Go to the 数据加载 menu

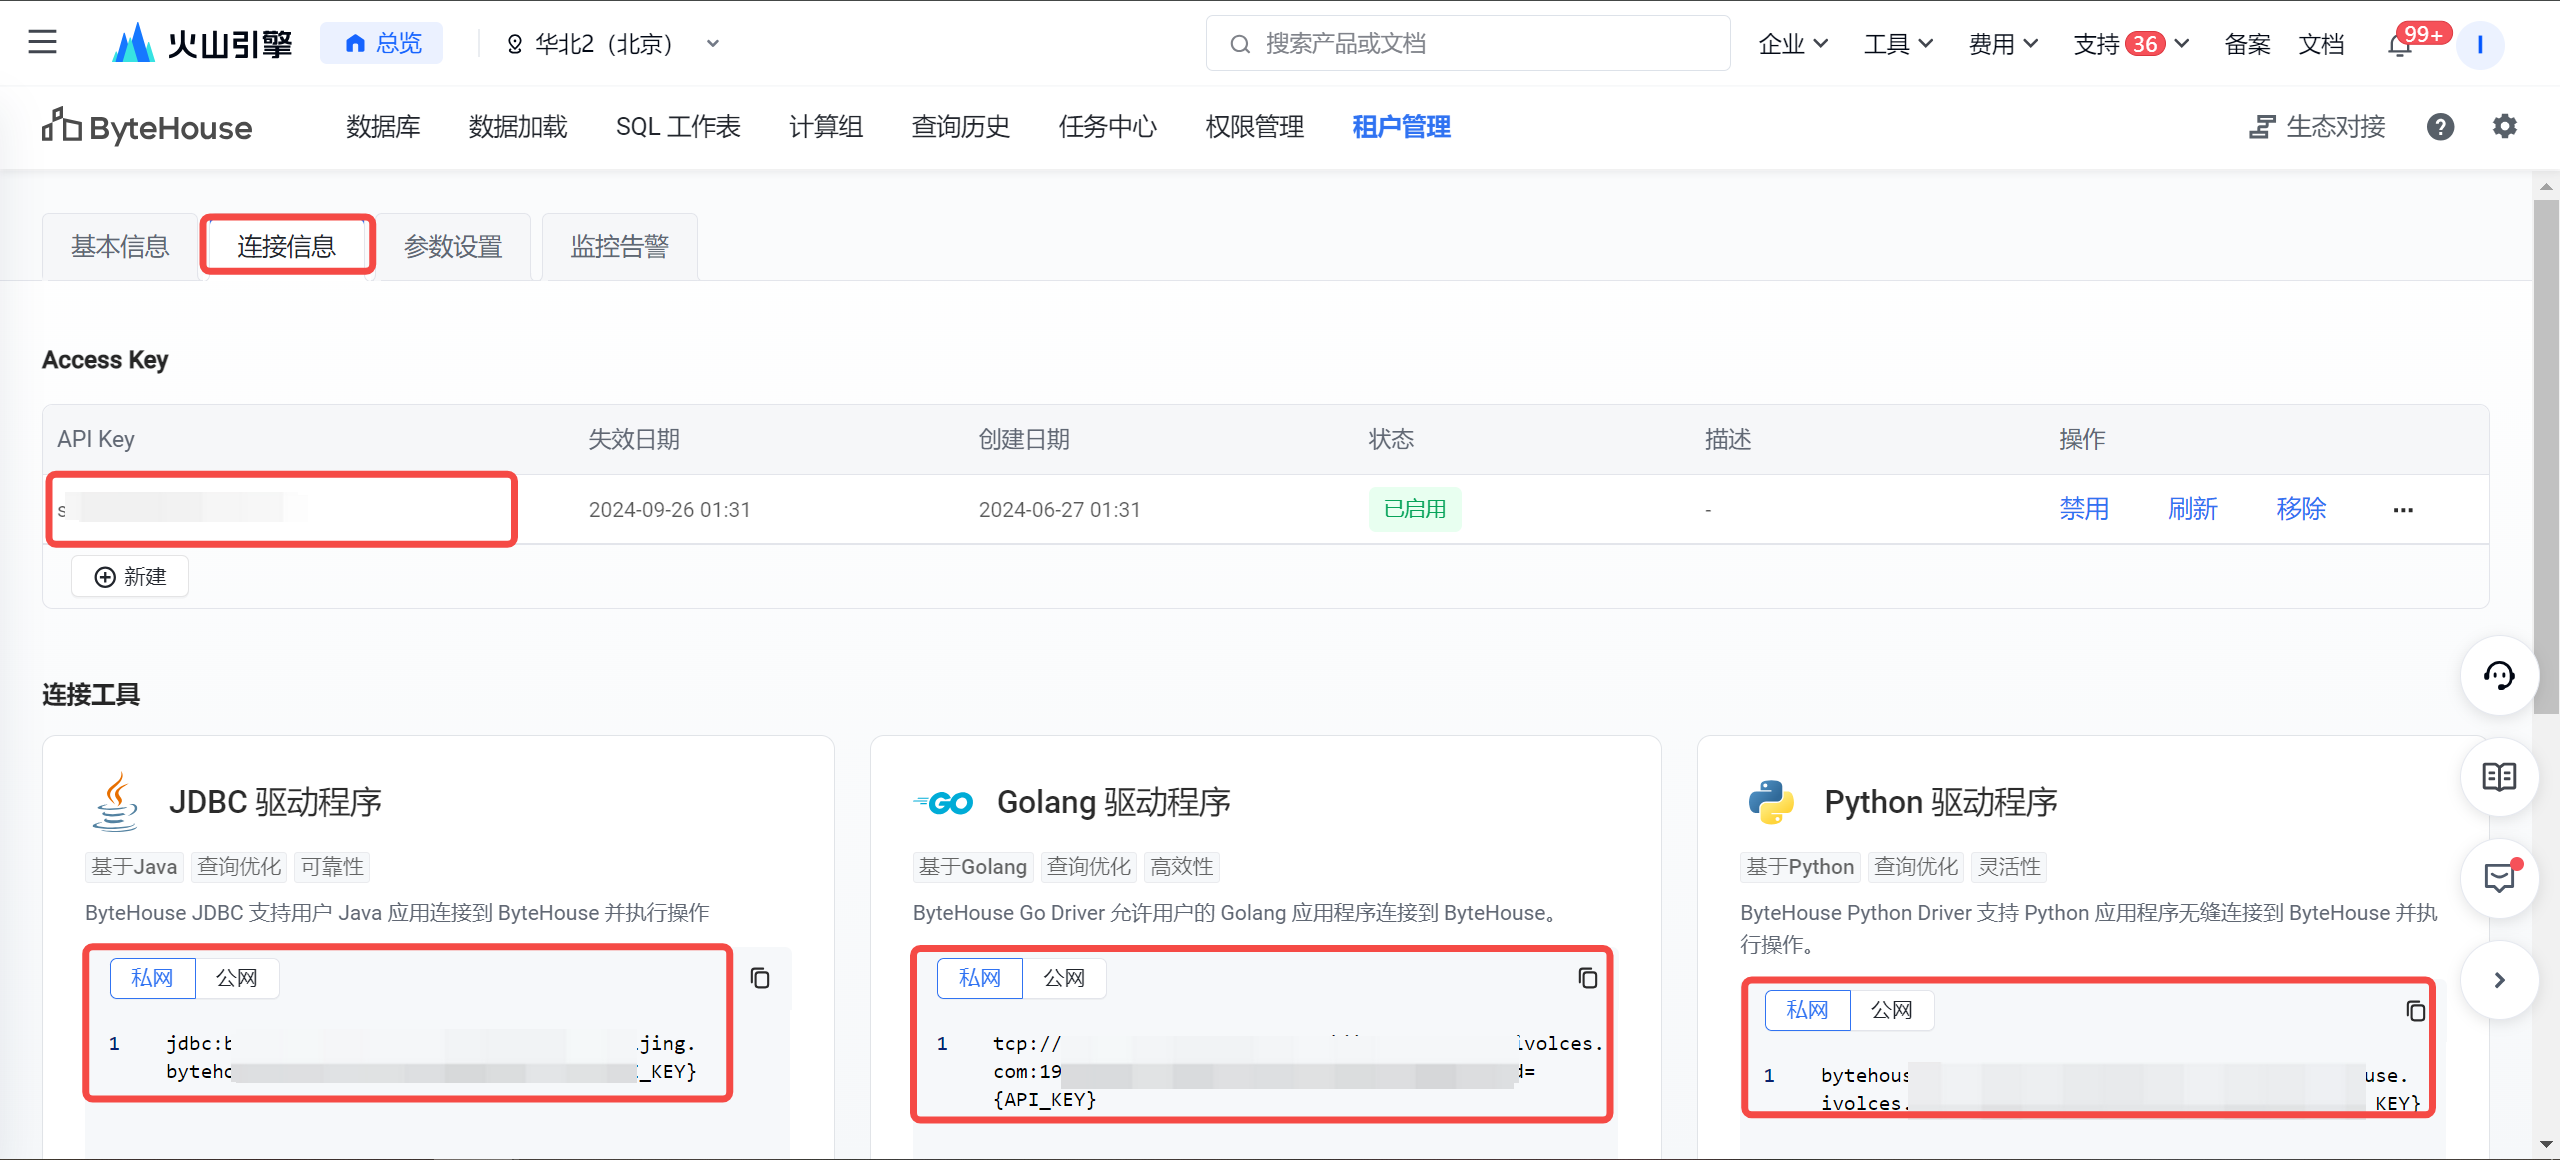coord(518,127)
